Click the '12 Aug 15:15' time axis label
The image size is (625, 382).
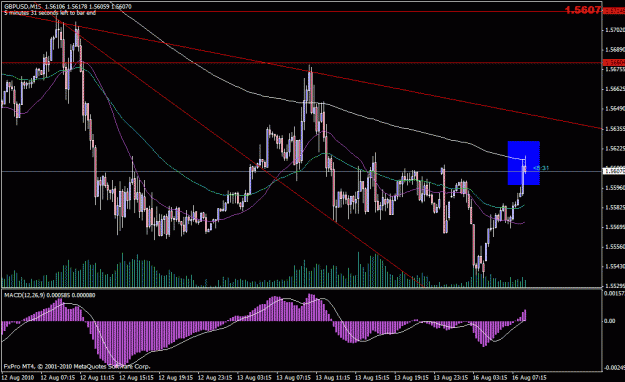pos(136,377)
